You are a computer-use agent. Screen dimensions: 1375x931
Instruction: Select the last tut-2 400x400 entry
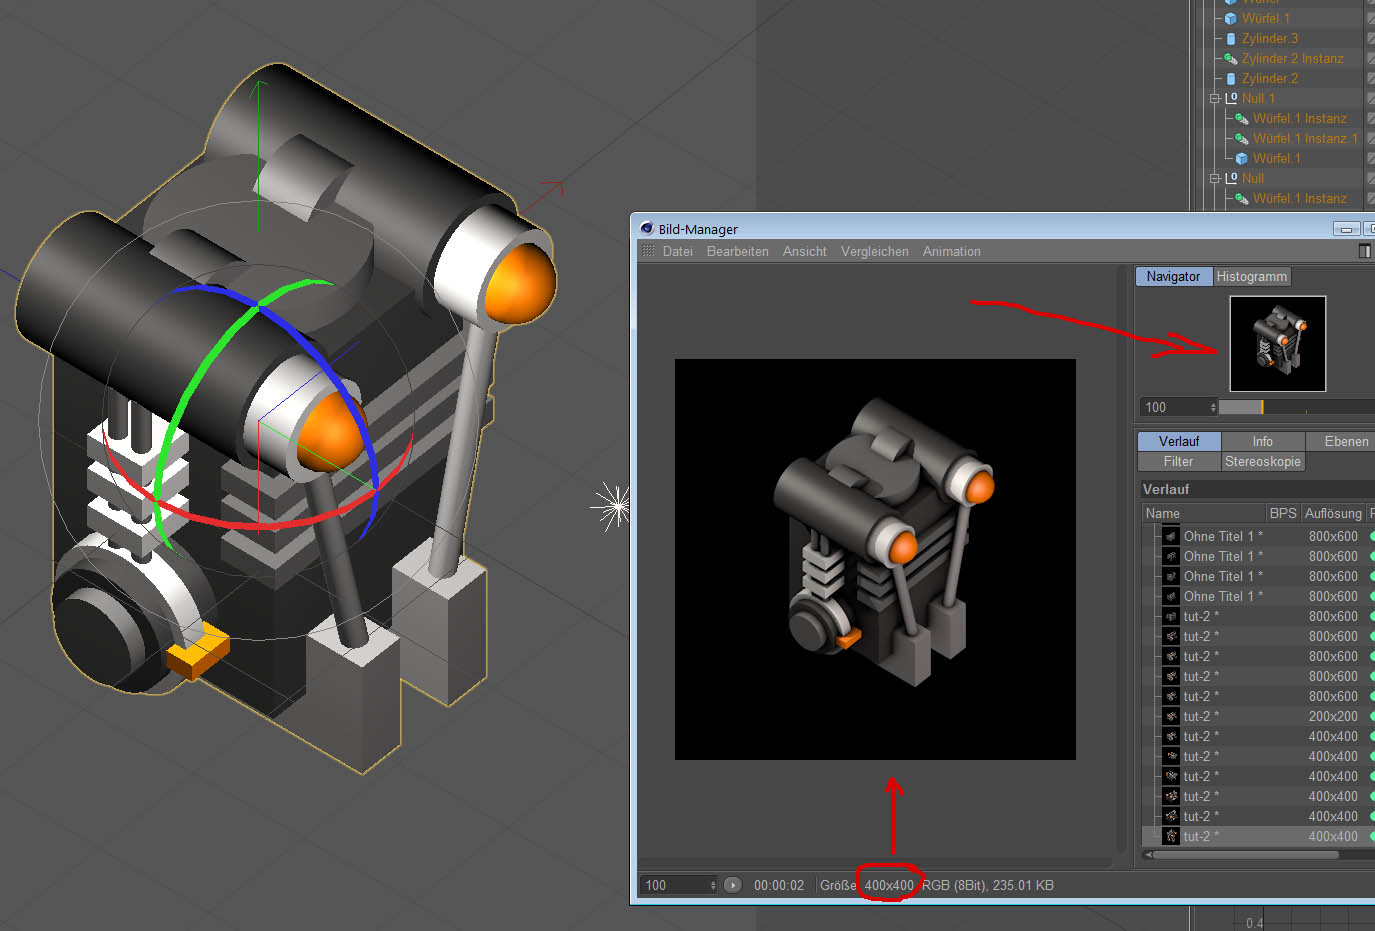pos(1258,836)
